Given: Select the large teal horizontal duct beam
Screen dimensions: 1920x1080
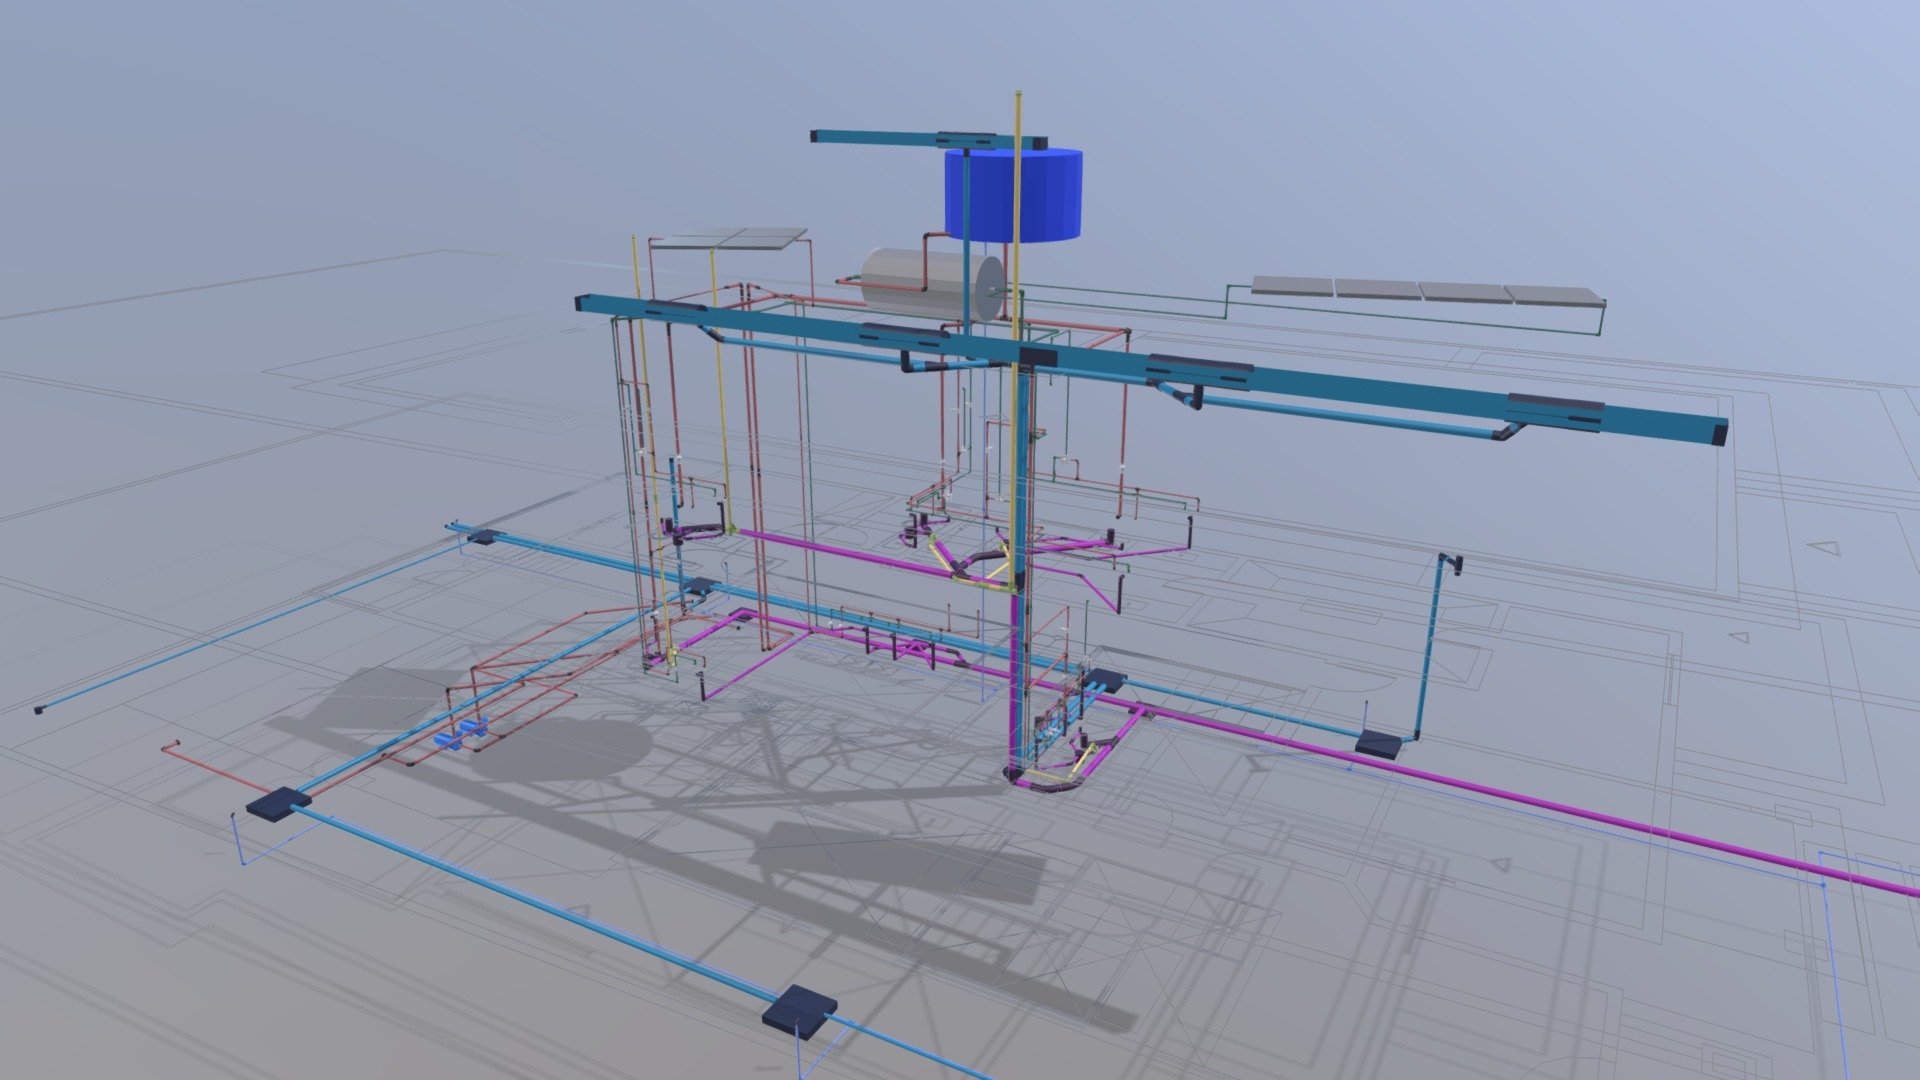Looking at the screenshot, I should [1150, 367].
